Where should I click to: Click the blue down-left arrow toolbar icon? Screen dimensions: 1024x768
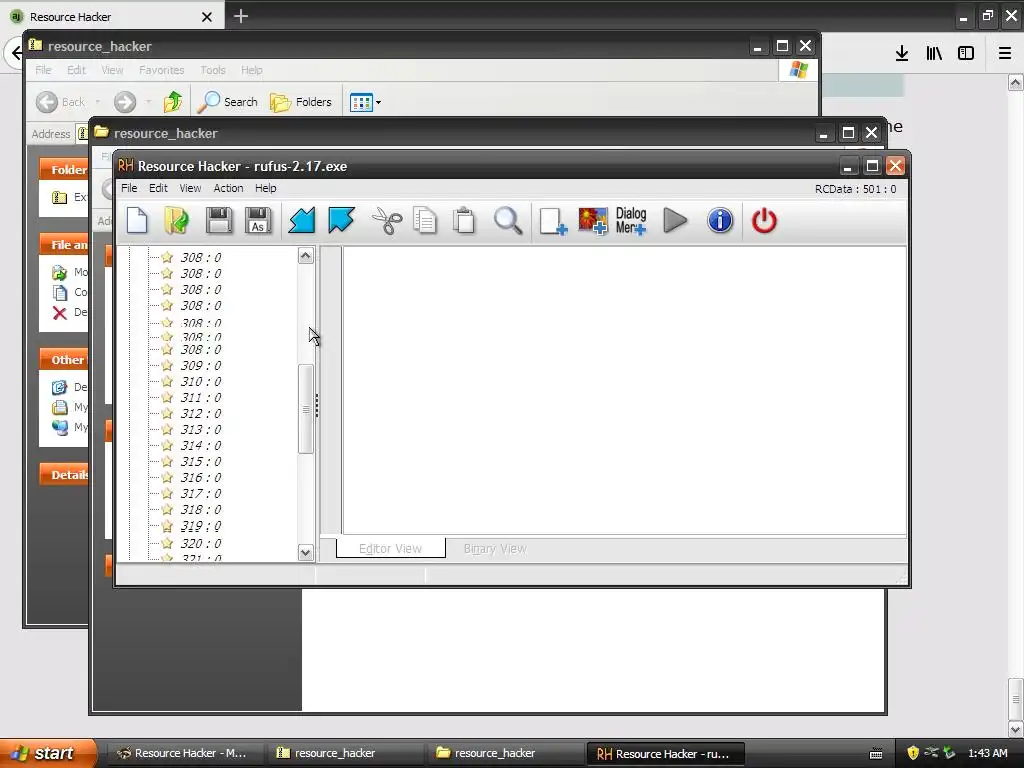pos(302,220)
